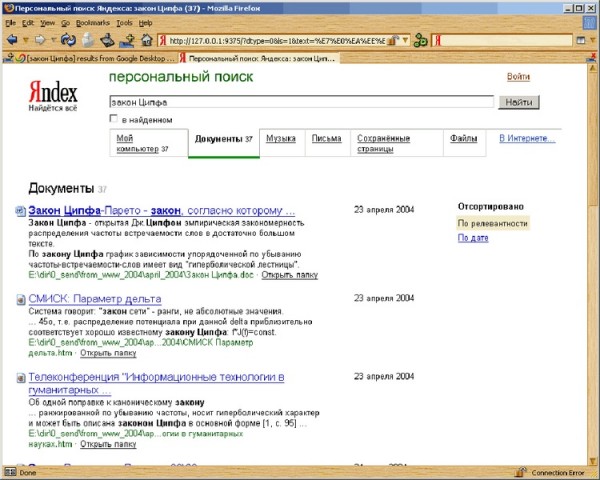Enable the 'в найденном' checkbox

[x=113, y=119]
